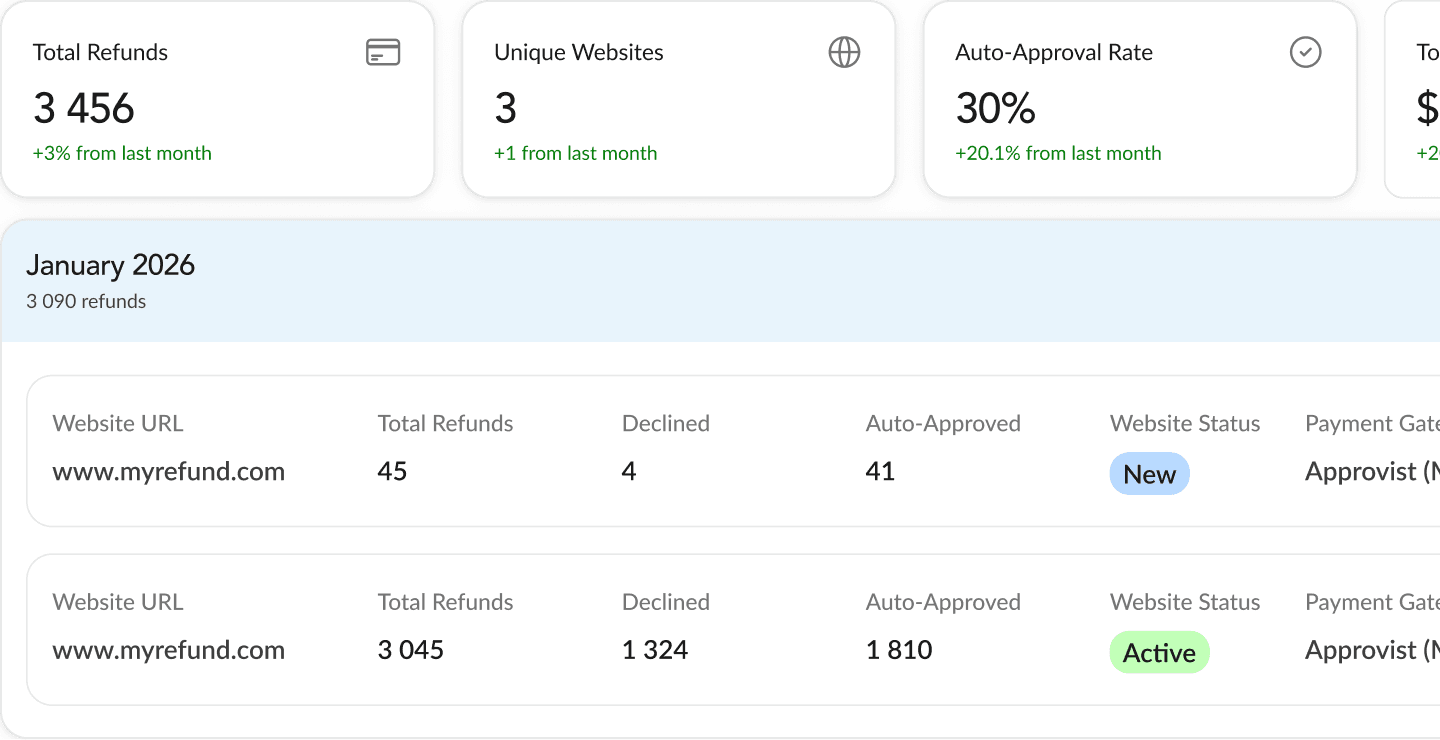
Task: Click the Total Refunds value 3 045
Action: point(411,651)
